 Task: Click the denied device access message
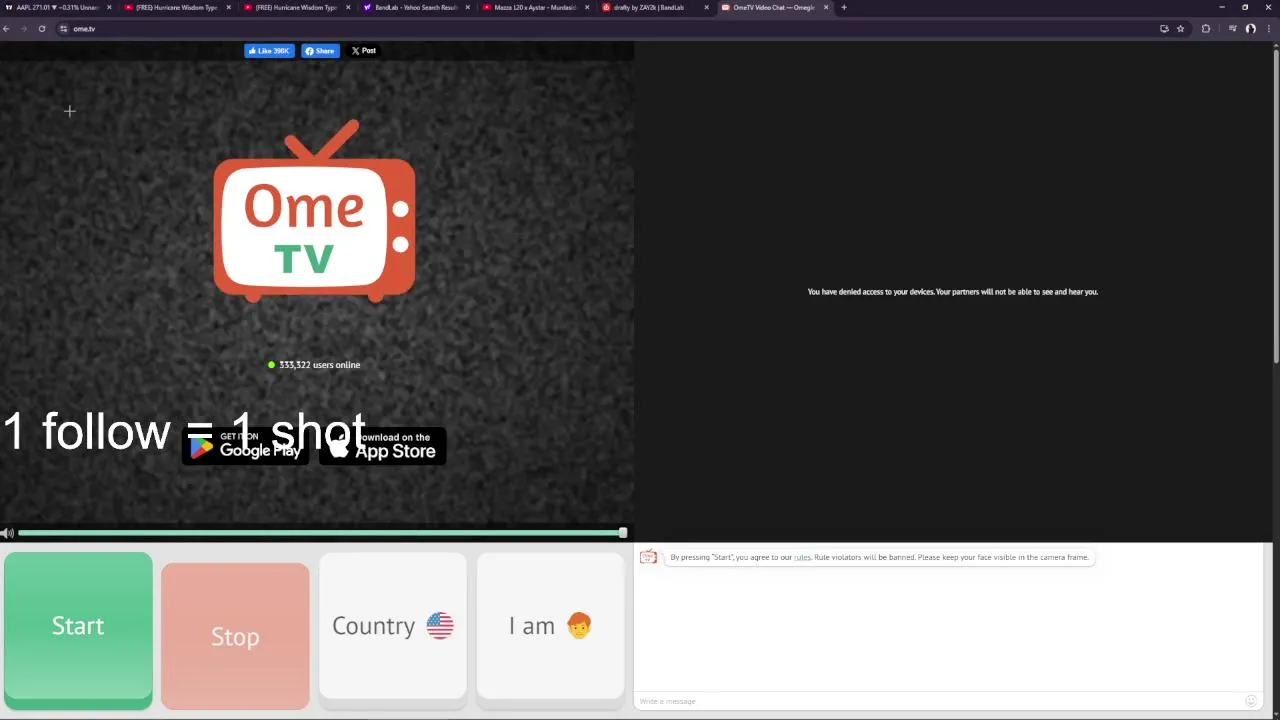953,292
